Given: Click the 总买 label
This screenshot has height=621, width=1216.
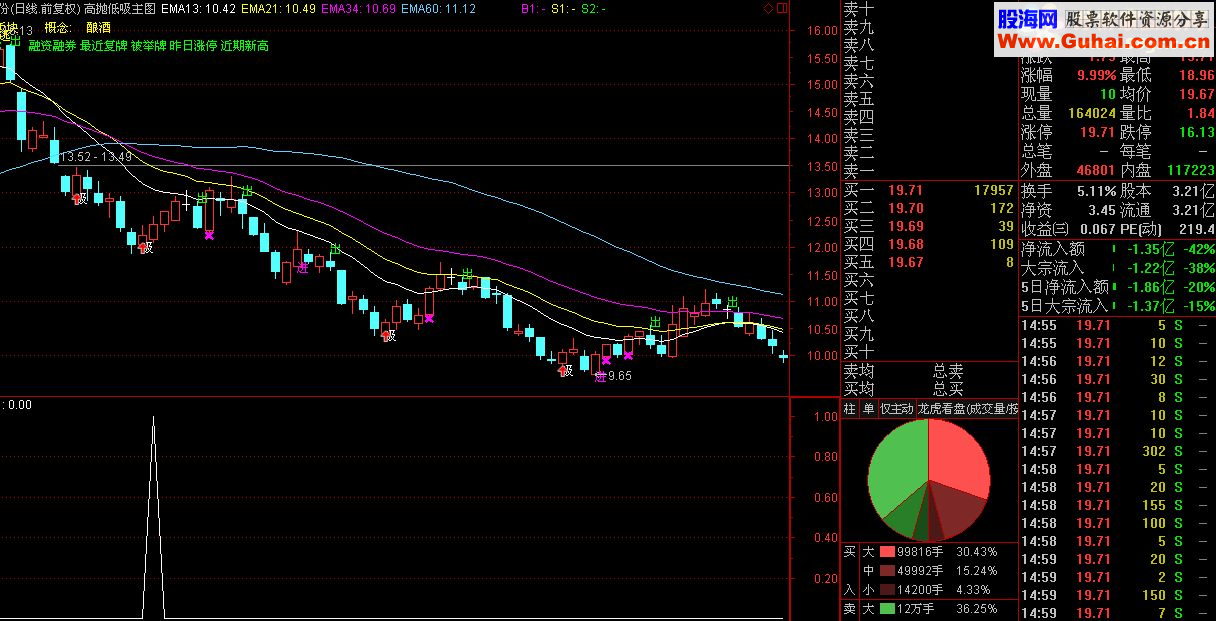Looking at the screenshot, I should tap(948, 389).
